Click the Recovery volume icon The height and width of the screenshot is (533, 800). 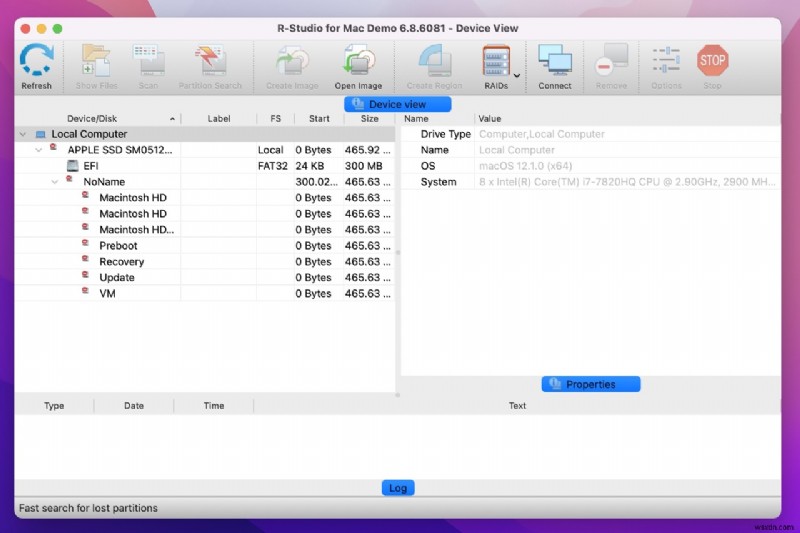[x=85, y=259]
